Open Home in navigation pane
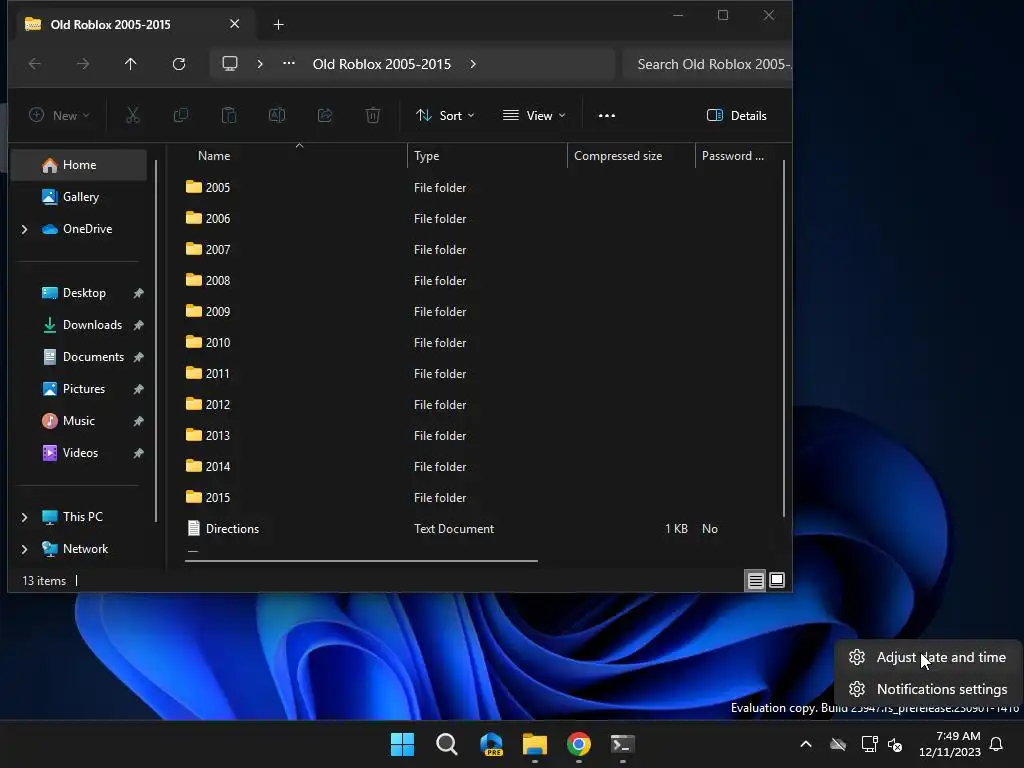The height and width of the screenshot is (768, 1024). point(79,165)
